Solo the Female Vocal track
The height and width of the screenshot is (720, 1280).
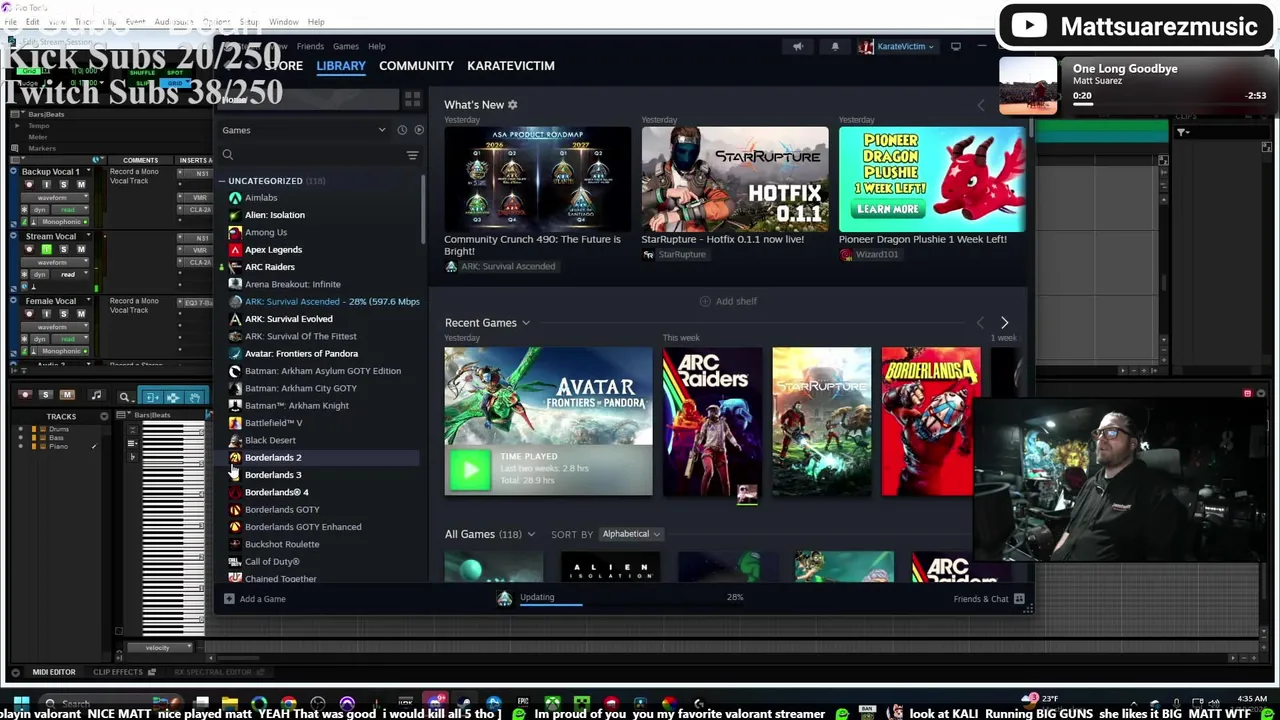(63, 314)
